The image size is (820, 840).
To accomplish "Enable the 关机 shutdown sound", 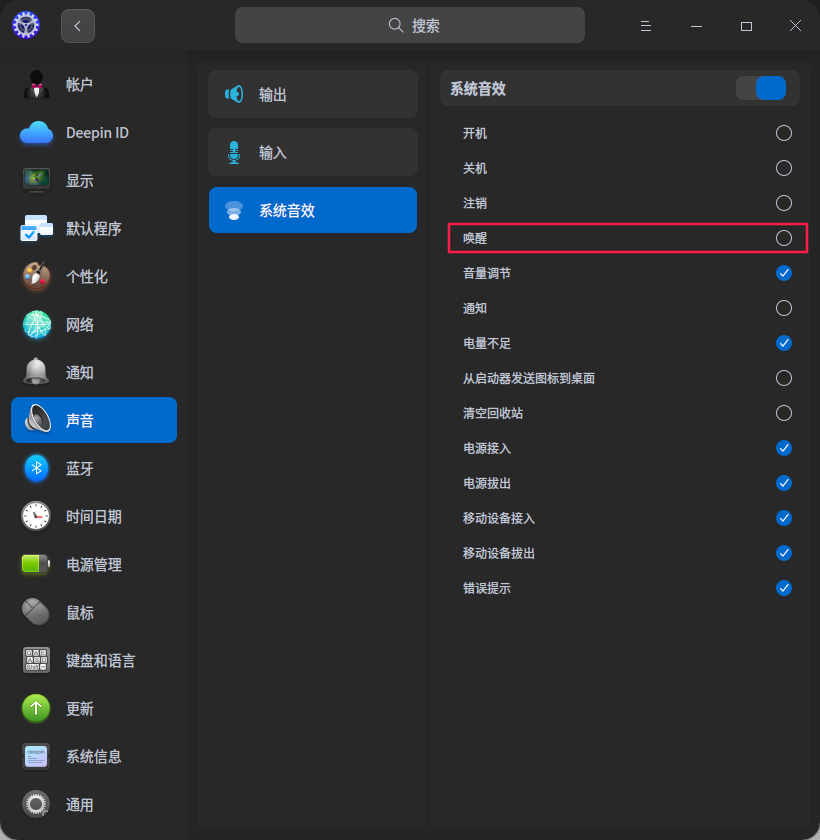I will point(784,168).
